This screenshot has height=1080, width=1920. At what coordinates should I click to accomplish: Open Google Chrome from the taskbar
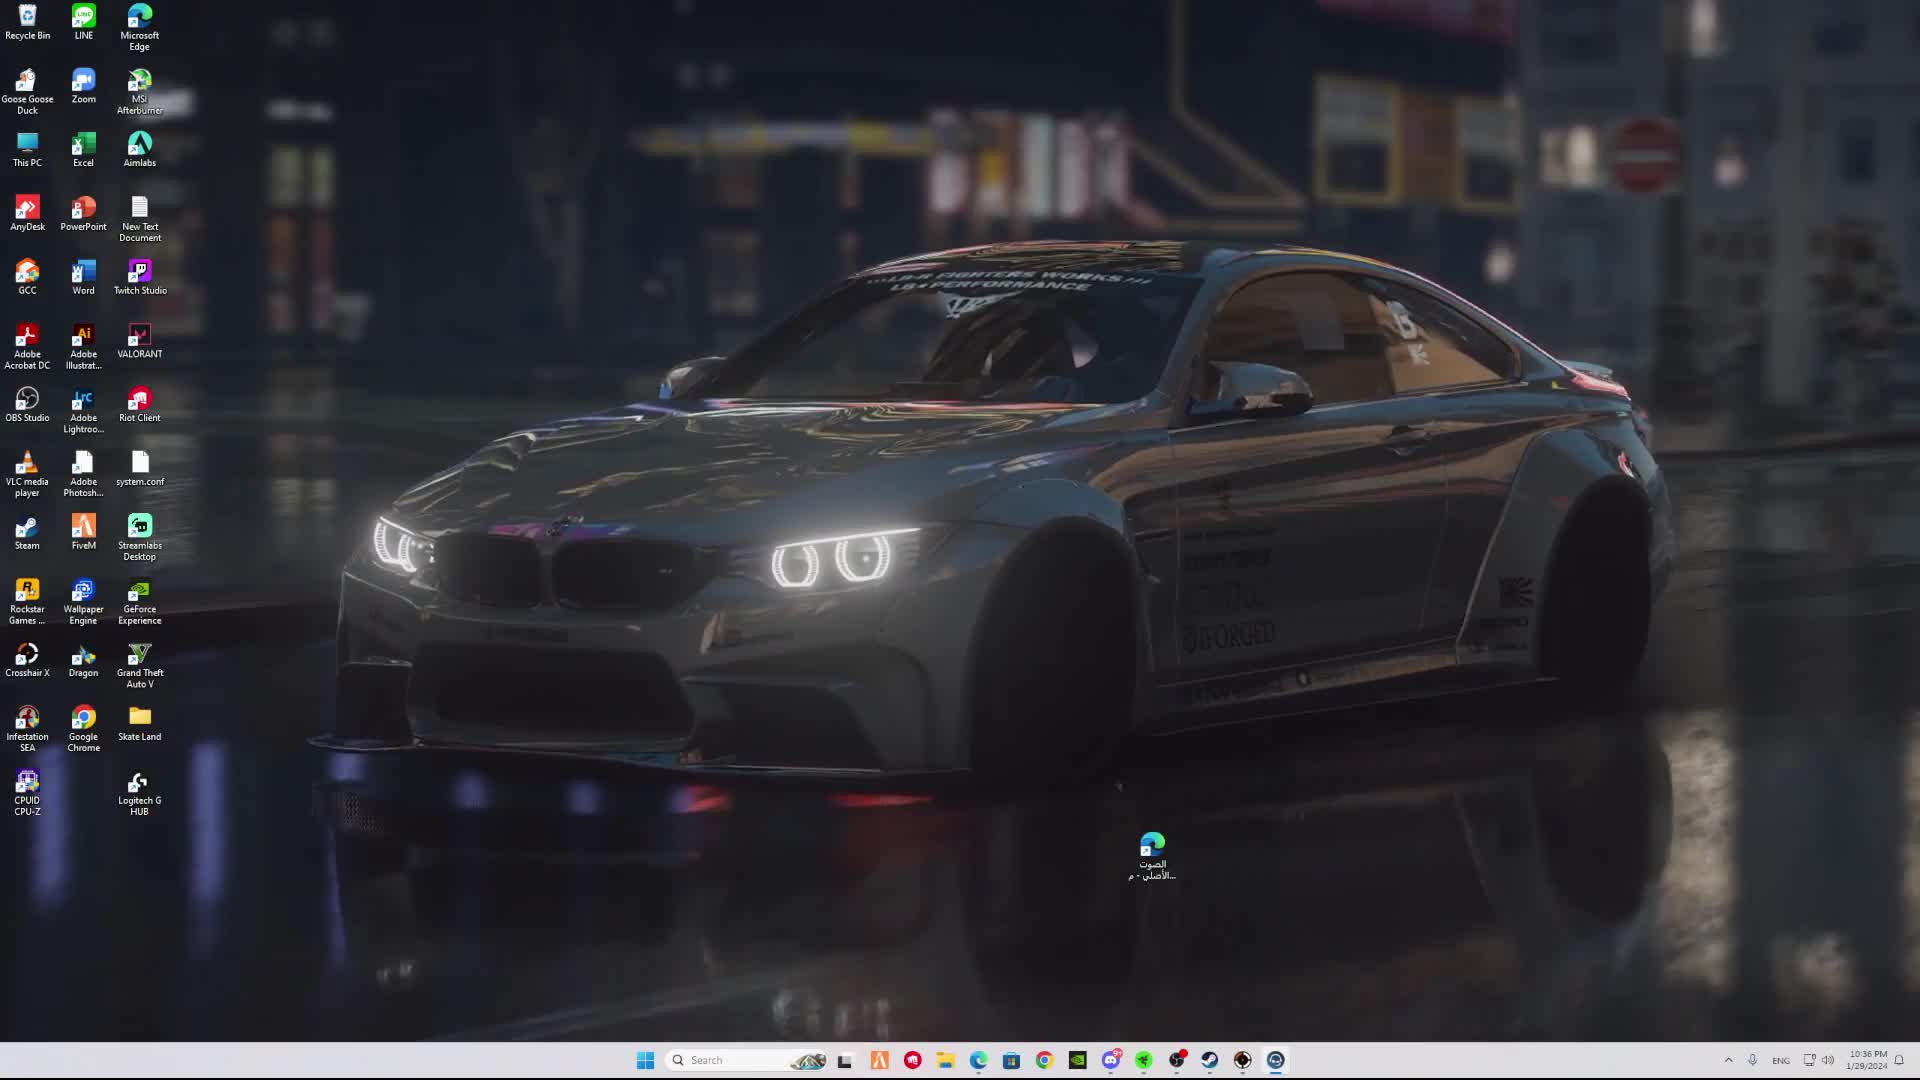(x=1044, y=1060)
